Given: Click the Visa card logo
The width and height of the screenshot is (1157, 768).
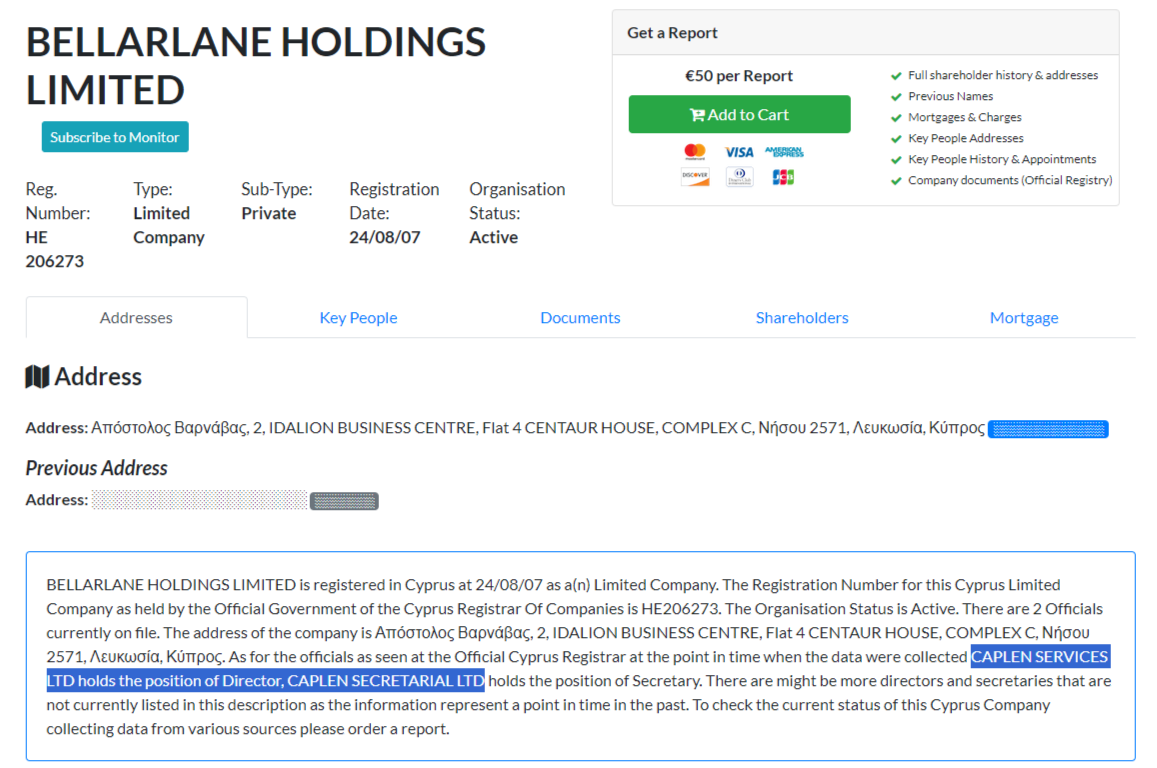Looking at the screenshot, I should [739, 152].
